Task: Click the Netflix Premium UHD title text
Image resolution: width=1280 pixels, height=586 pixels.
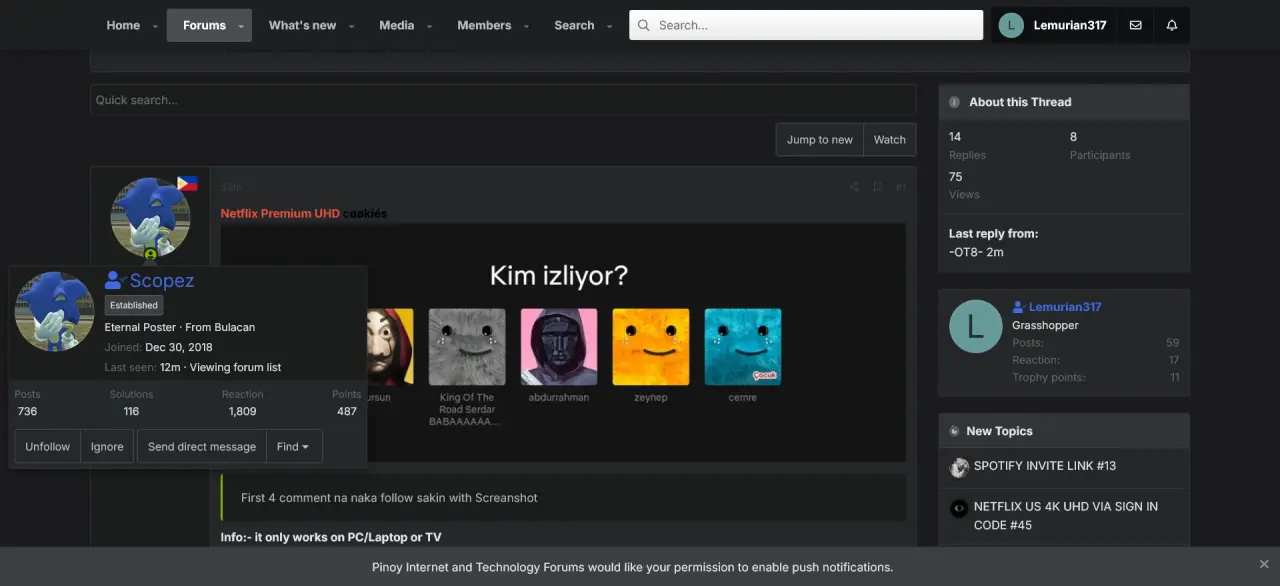Action: pos(280,213)
